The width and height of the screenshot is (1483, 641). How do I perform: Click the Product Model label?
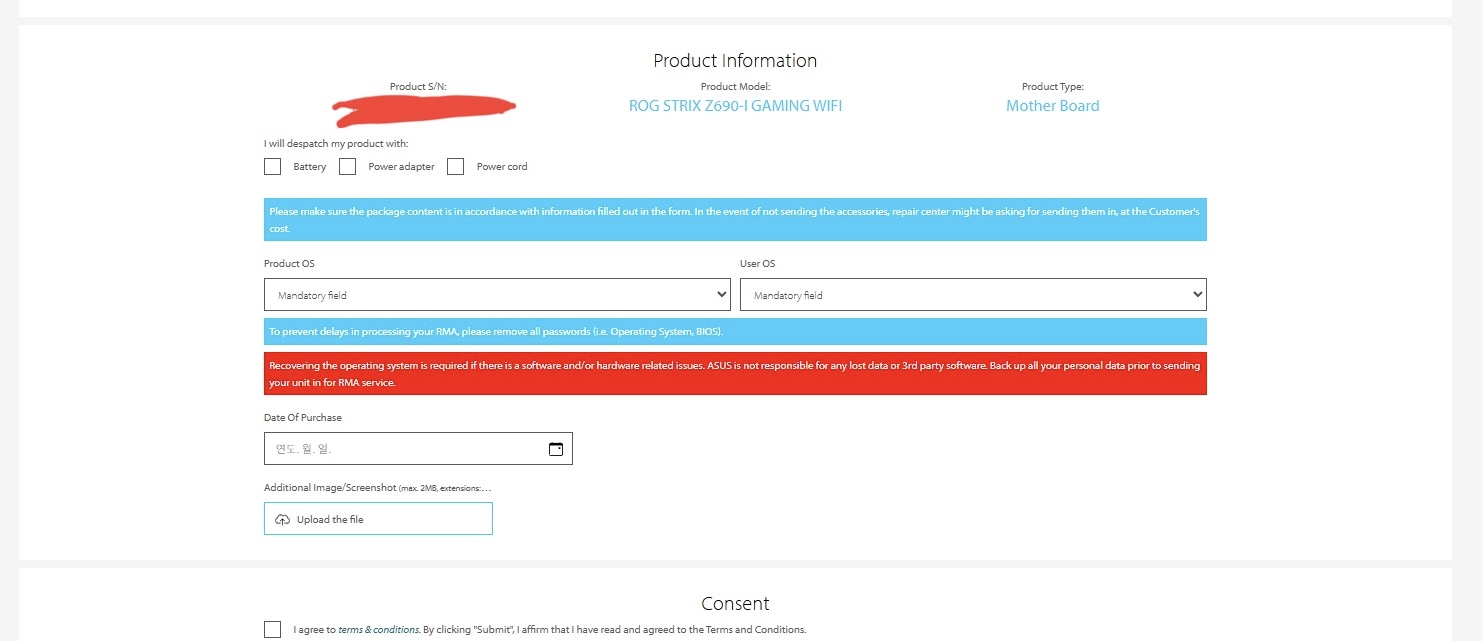pos(735,87)
